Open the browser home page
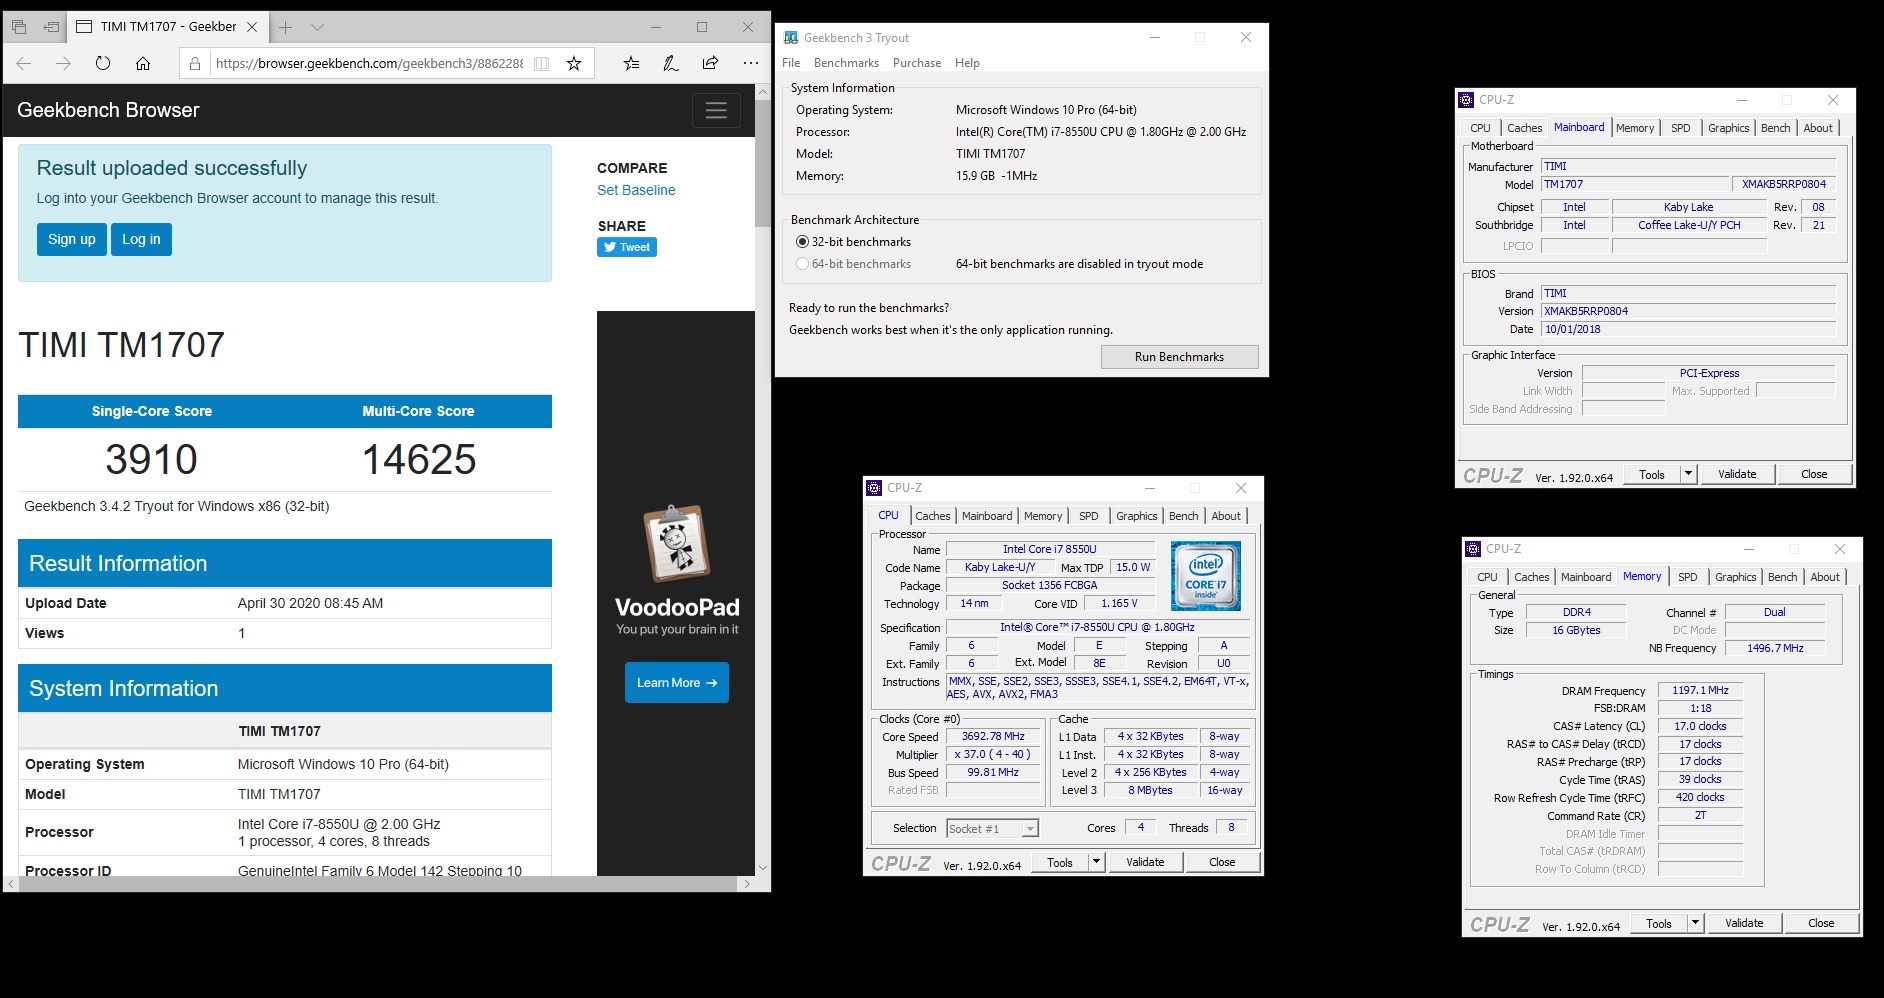Image resolution: width=1884 pixels, height=998 pixels. pyautogui.click(x=143, y=63)
